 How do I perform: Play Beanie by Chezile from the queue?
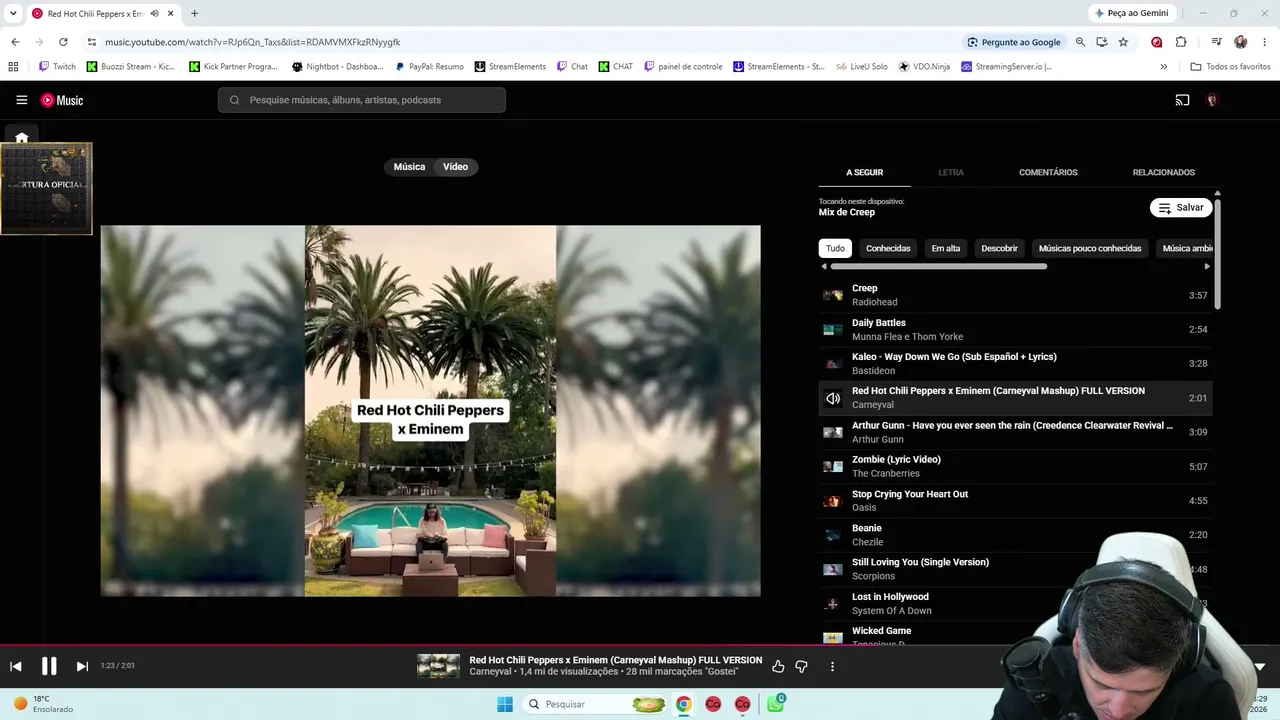click(1015, 535)
